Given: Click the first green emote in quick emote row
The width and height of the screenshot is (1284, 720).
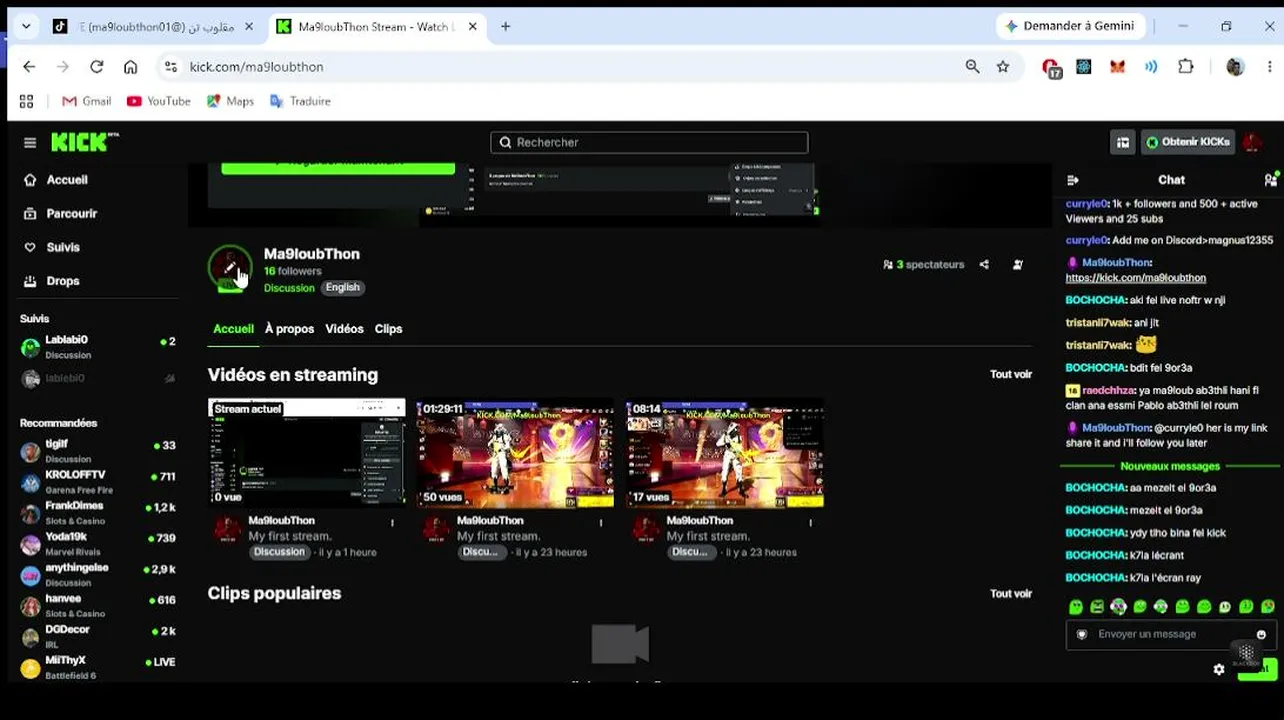Looking at the screenshot, I should tap(1076, 606).
